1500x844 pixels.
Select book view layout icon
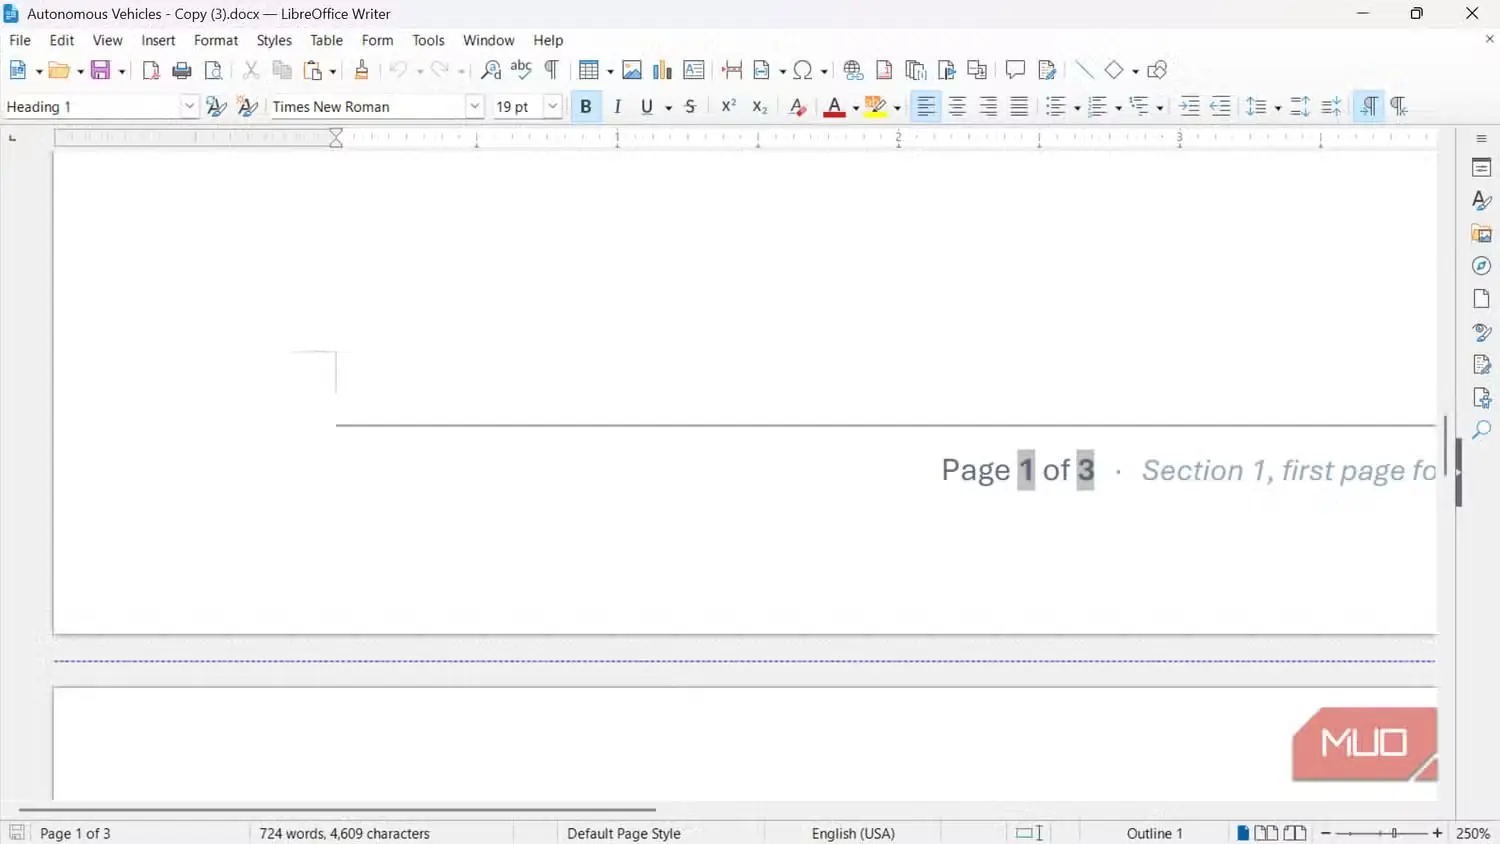tap(1295, 833)
